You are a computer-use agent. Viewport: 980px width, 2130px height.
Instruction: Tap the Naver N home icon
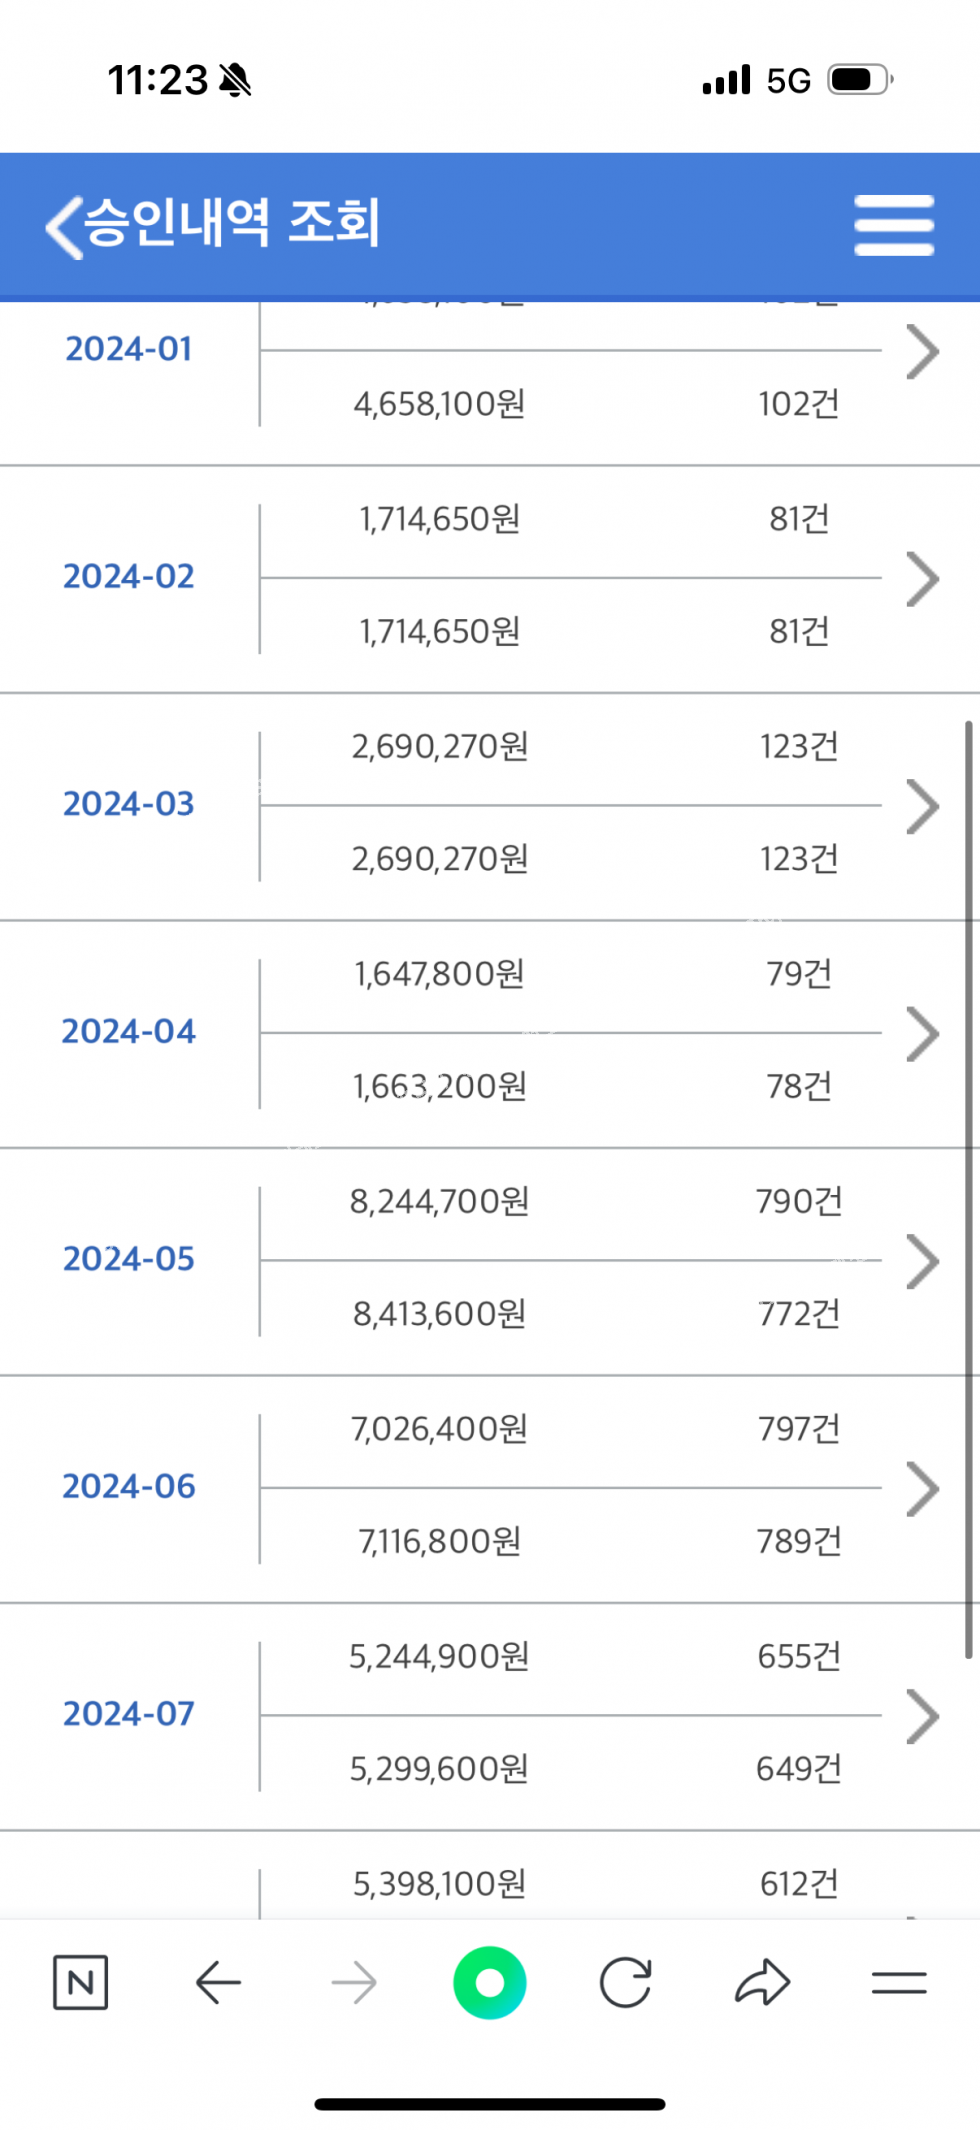click(x=80, y=1981)
